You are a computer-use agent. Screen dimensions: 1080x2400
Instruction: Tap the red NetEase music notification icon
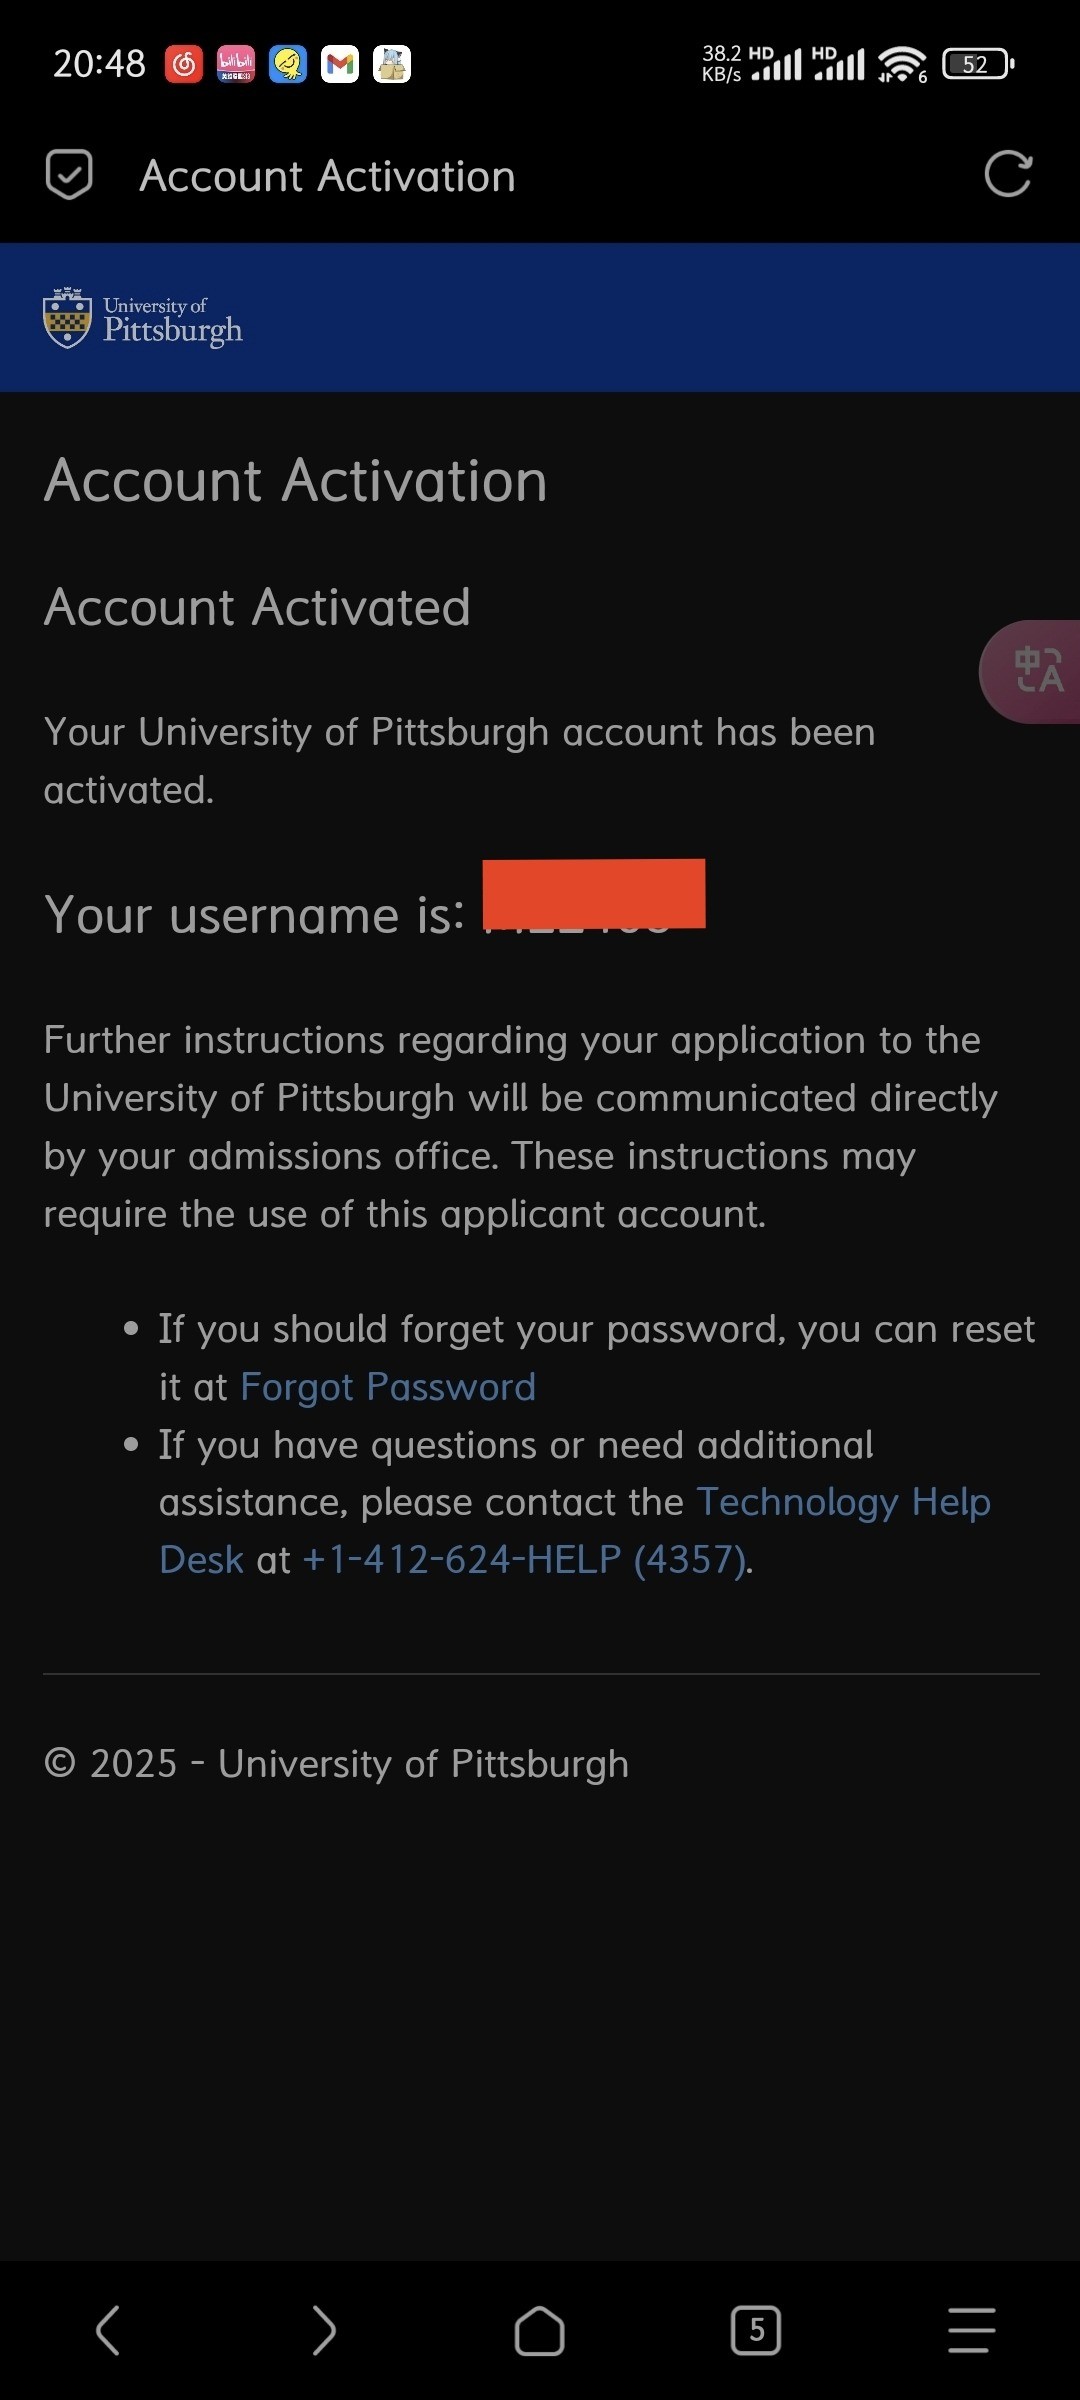[x=184, y=64]
